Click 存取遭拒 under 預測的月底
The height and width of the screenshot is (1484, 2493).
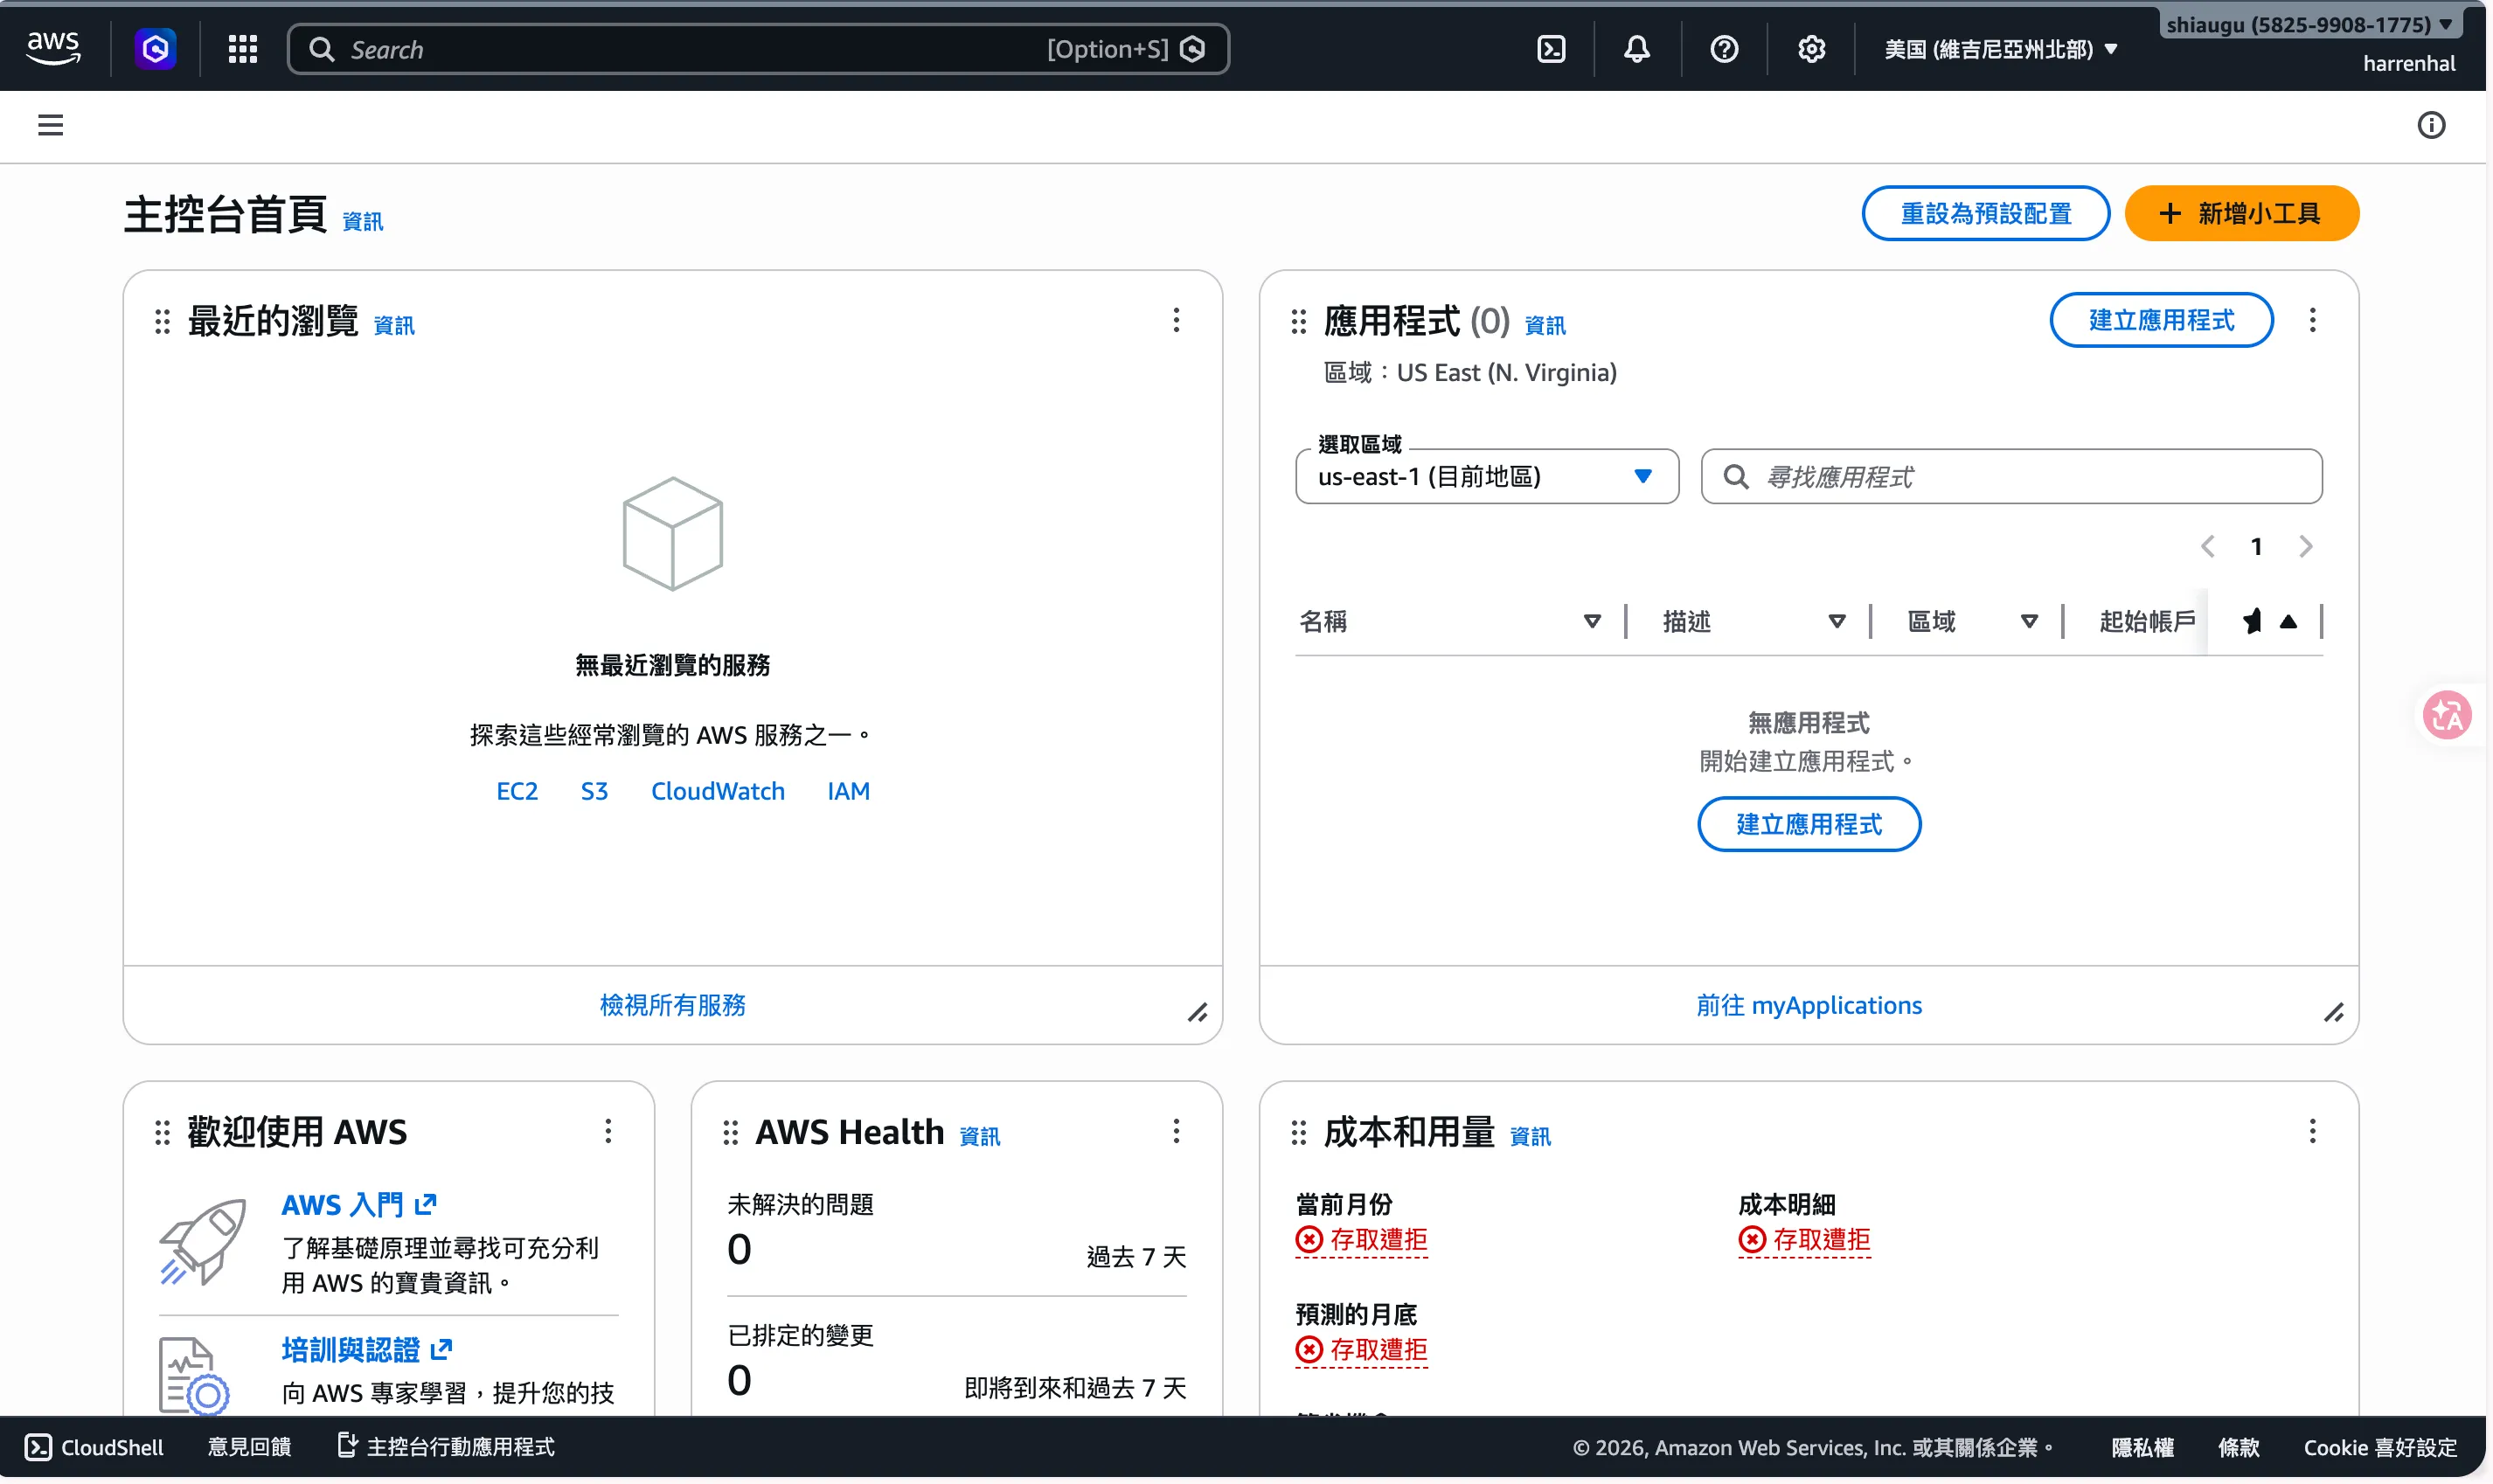pyautogui.click(x=1360, y=1349)
